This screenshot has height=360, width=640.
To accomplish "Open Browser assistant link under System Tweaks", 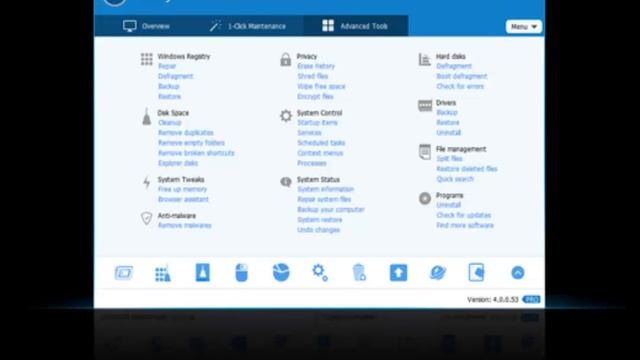I will coord(183,200).
